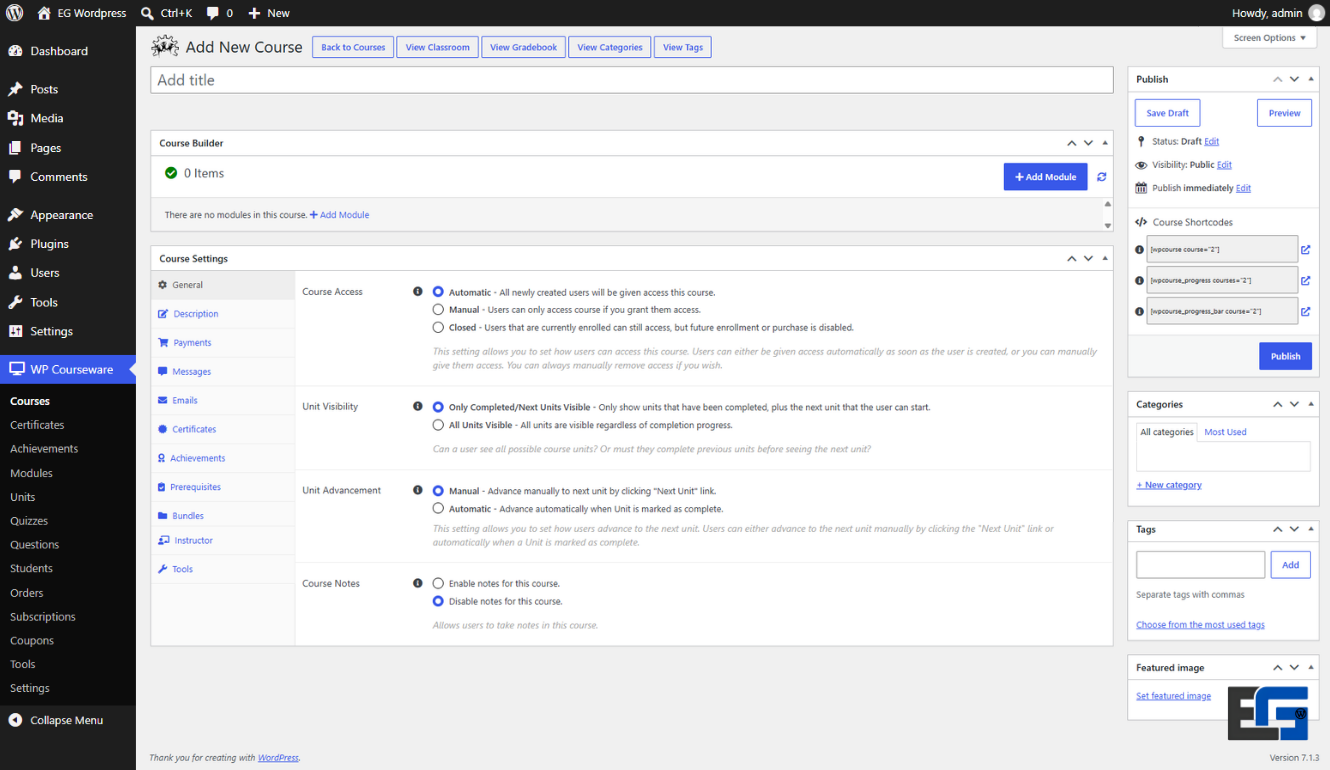Click the Plugins icon in sidebar
This screenshot has width=1330, height=770.
click(x=15, y=244)
